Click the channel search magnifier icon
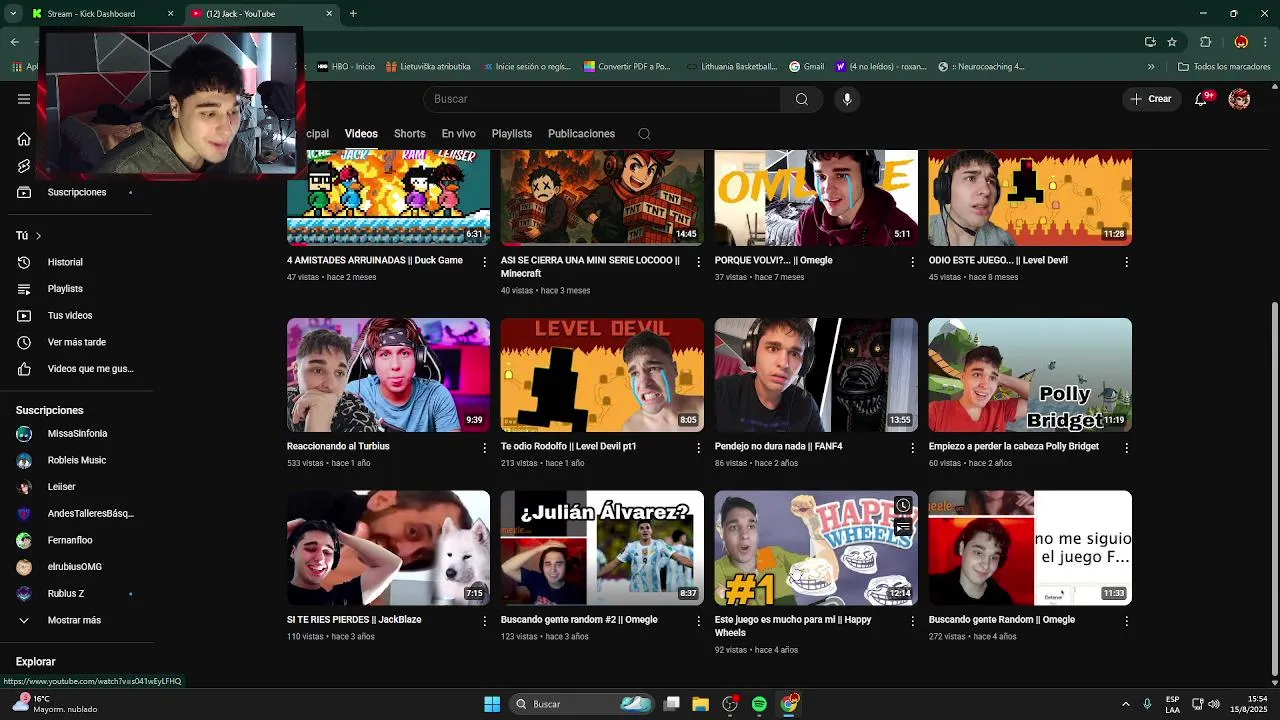 tap(644, 134)
